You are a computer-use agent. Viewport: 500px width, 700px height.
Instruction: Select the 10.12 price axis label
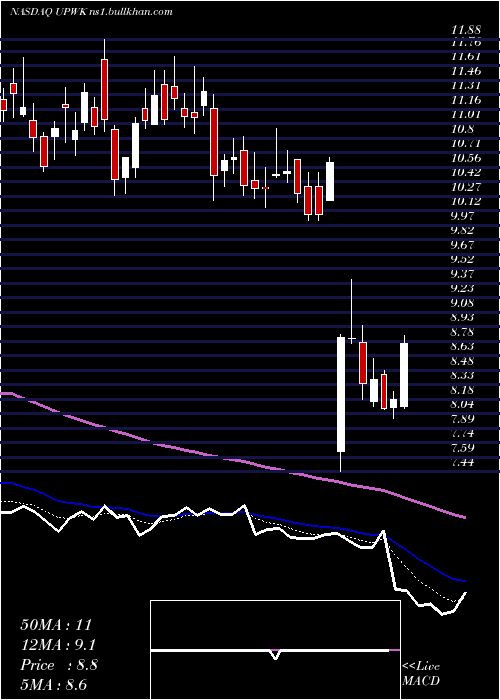point(466,201)
